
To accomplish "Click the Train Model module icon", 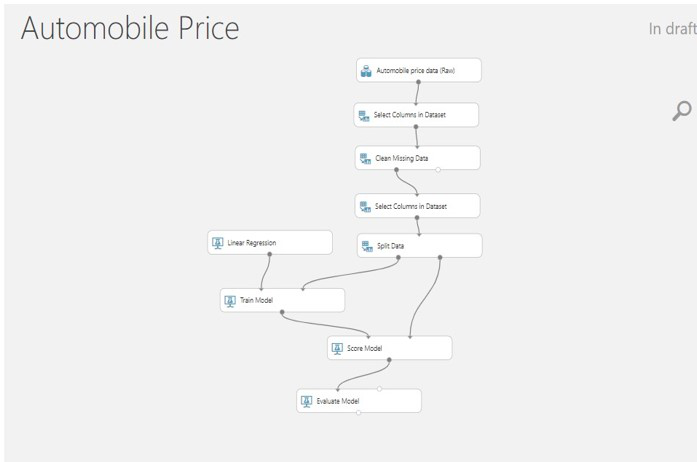I will (x=231, y=300).
